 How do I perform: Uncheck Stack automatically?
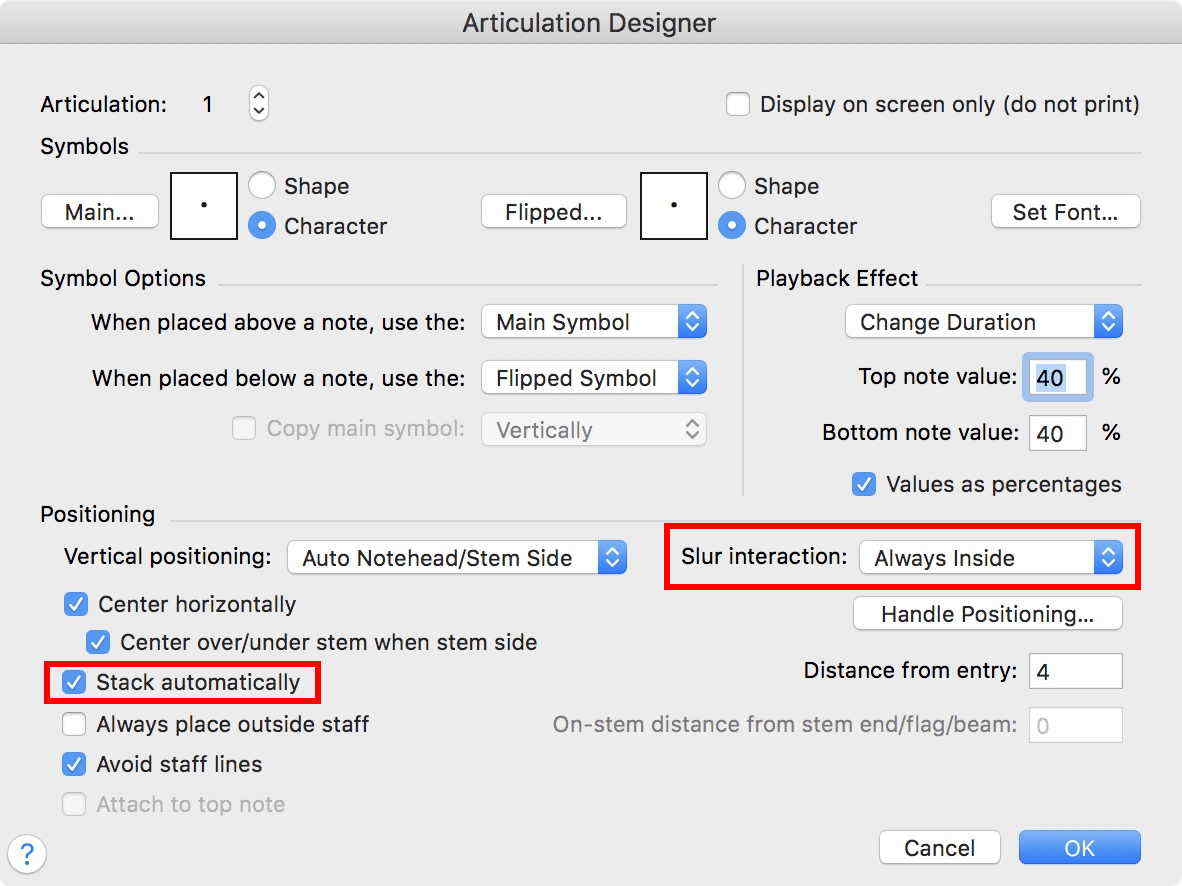(x=75, y=682)
